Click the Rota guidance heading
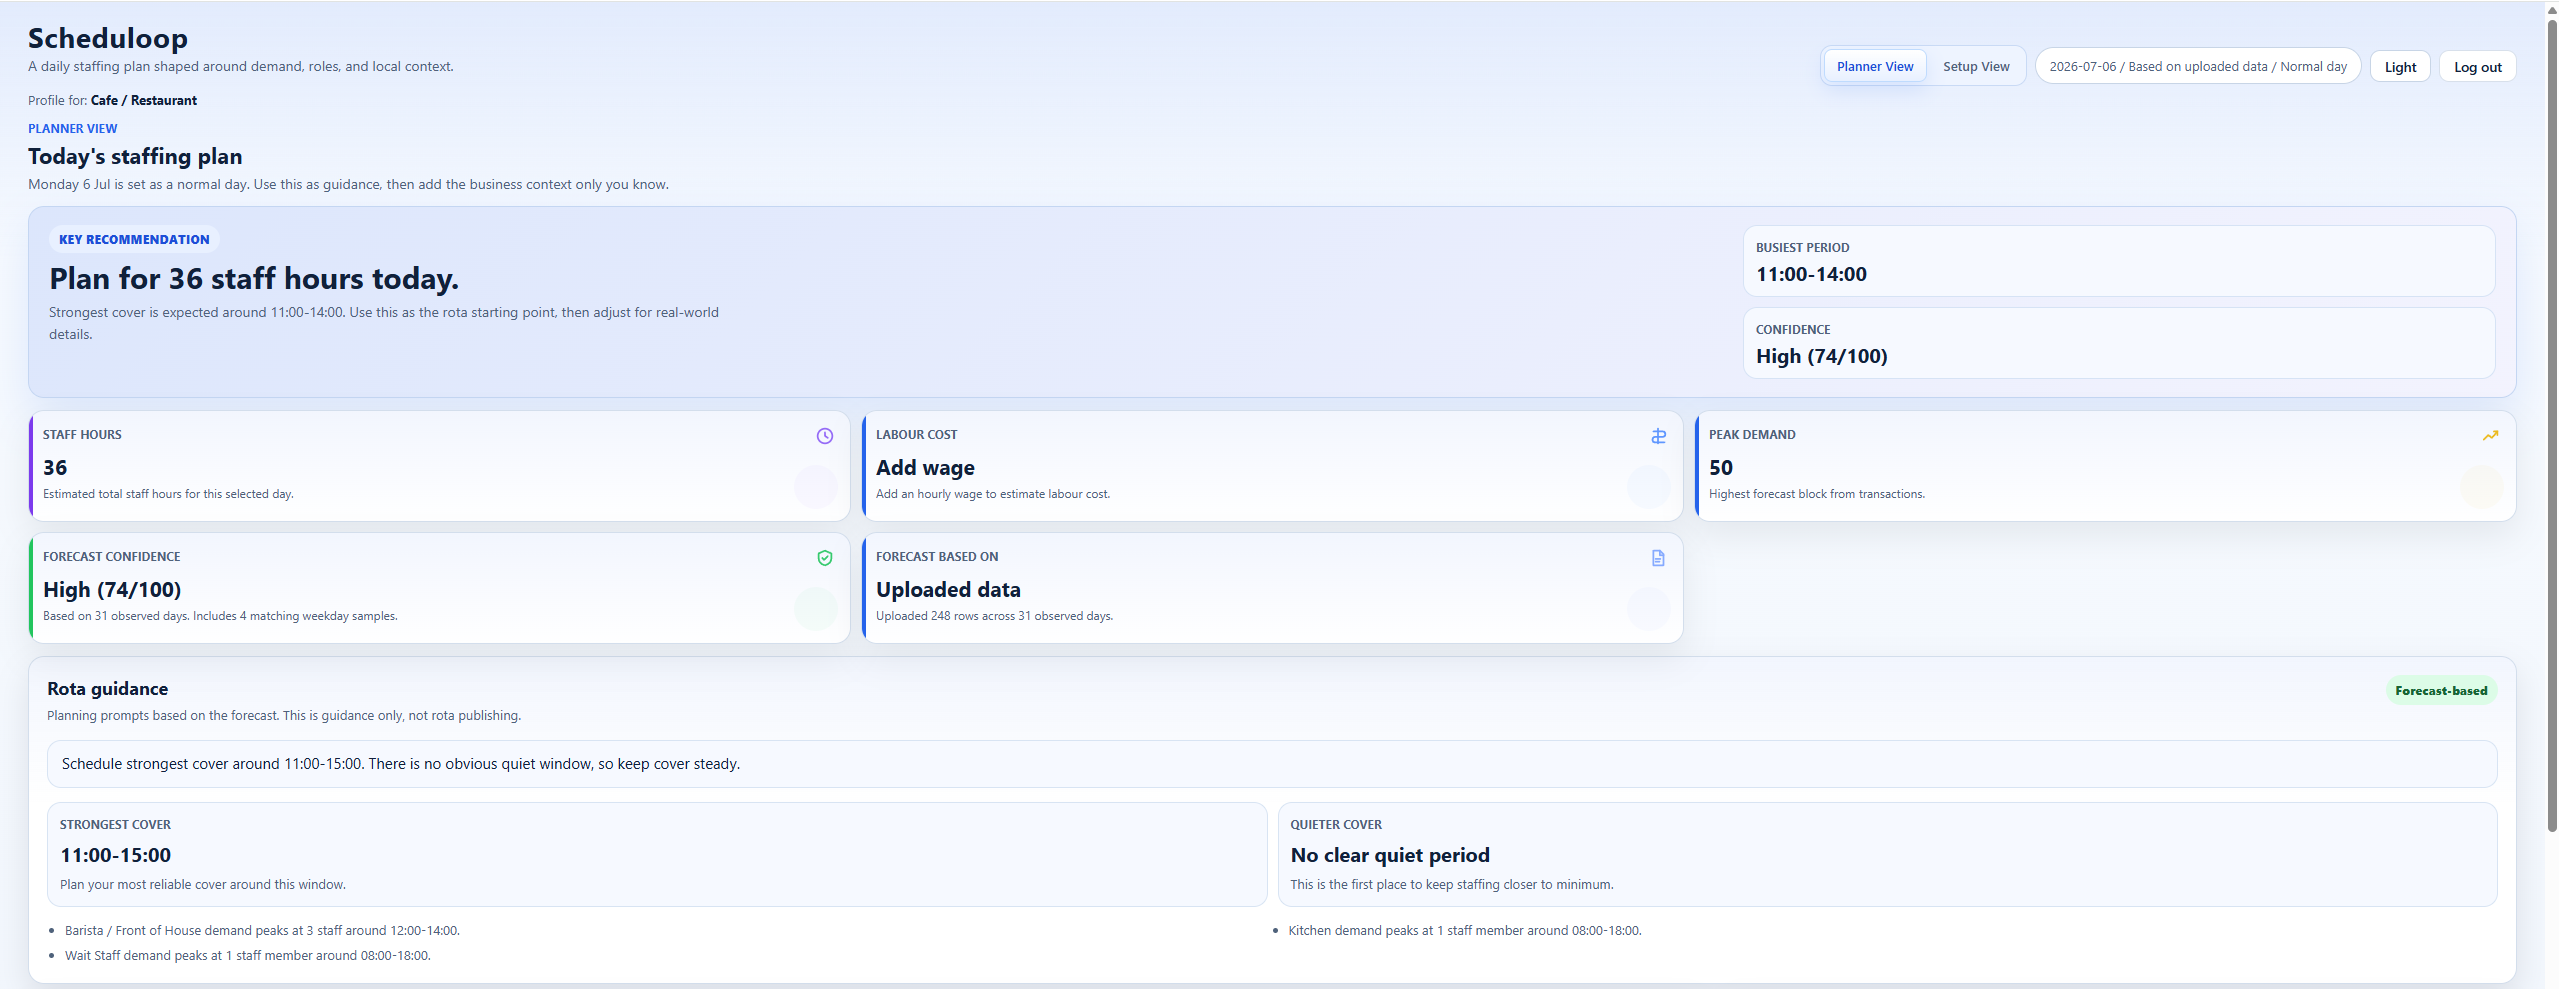This screenshot has height=989, width=2559. (107, 689)
